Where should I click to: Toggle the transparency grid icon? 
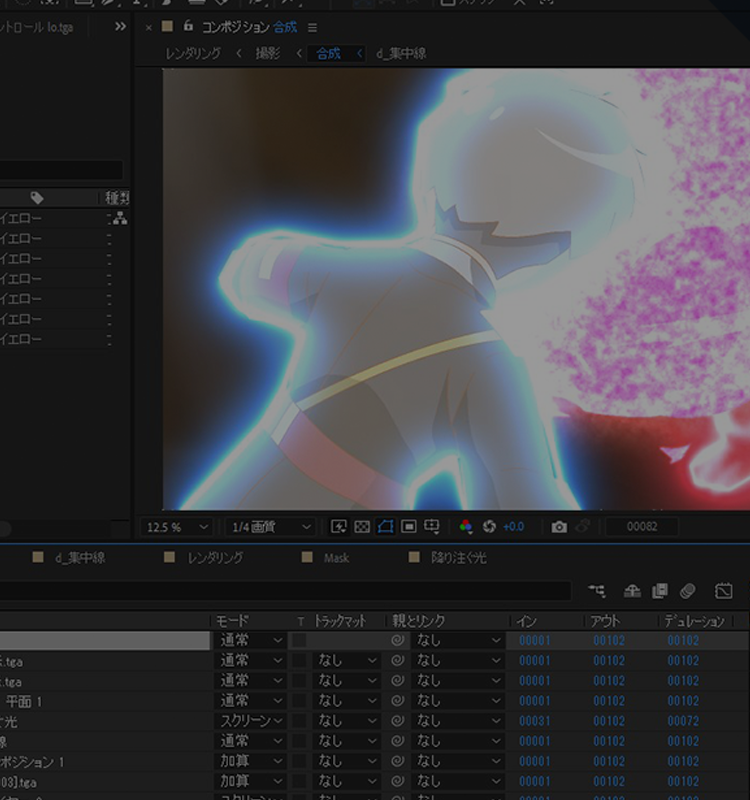point(362,527)
